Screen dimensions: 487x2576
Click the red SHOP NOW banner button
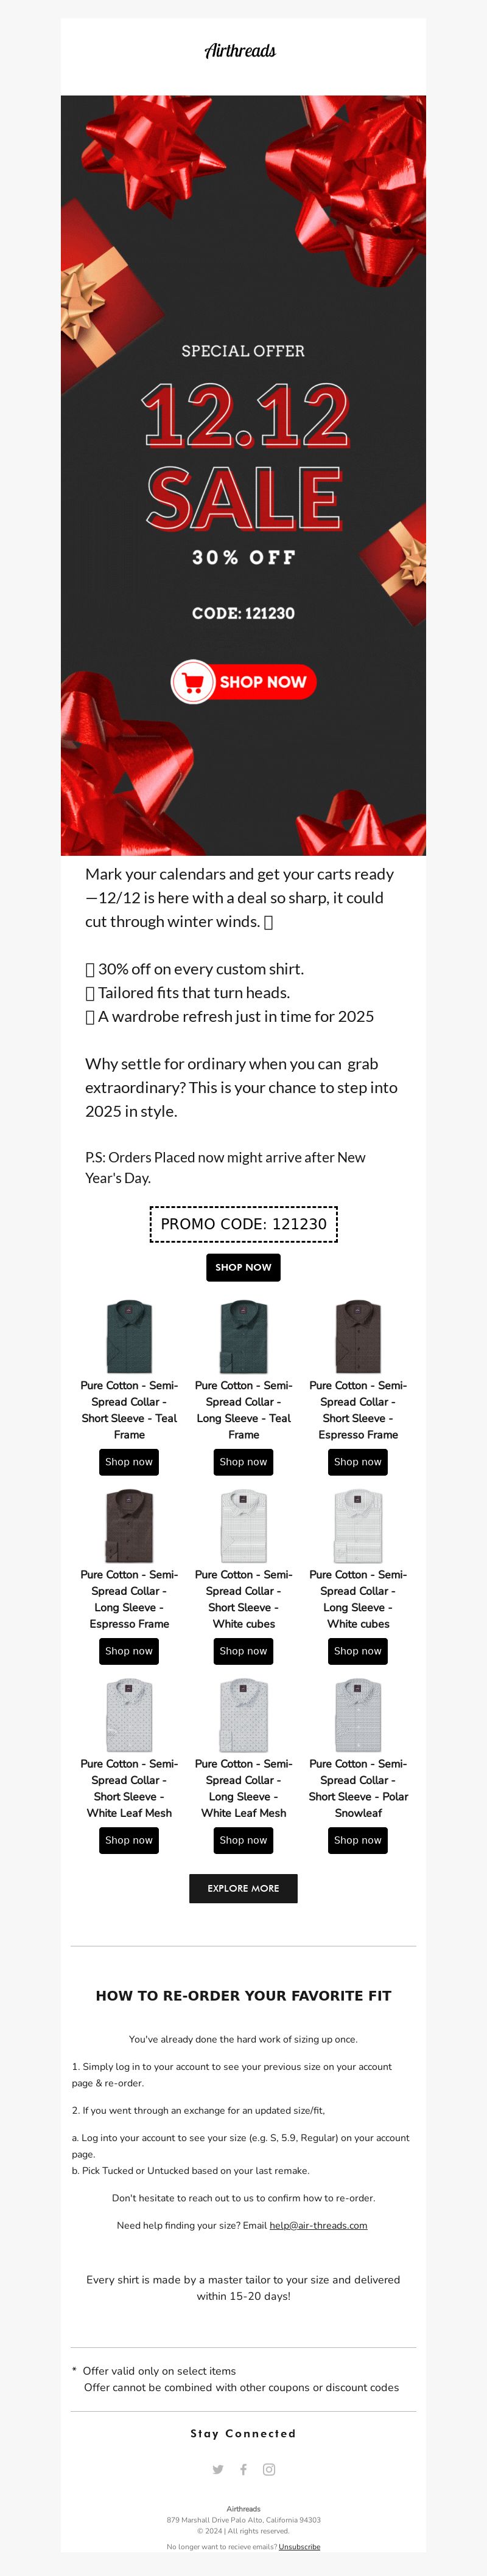click(244, 682)
